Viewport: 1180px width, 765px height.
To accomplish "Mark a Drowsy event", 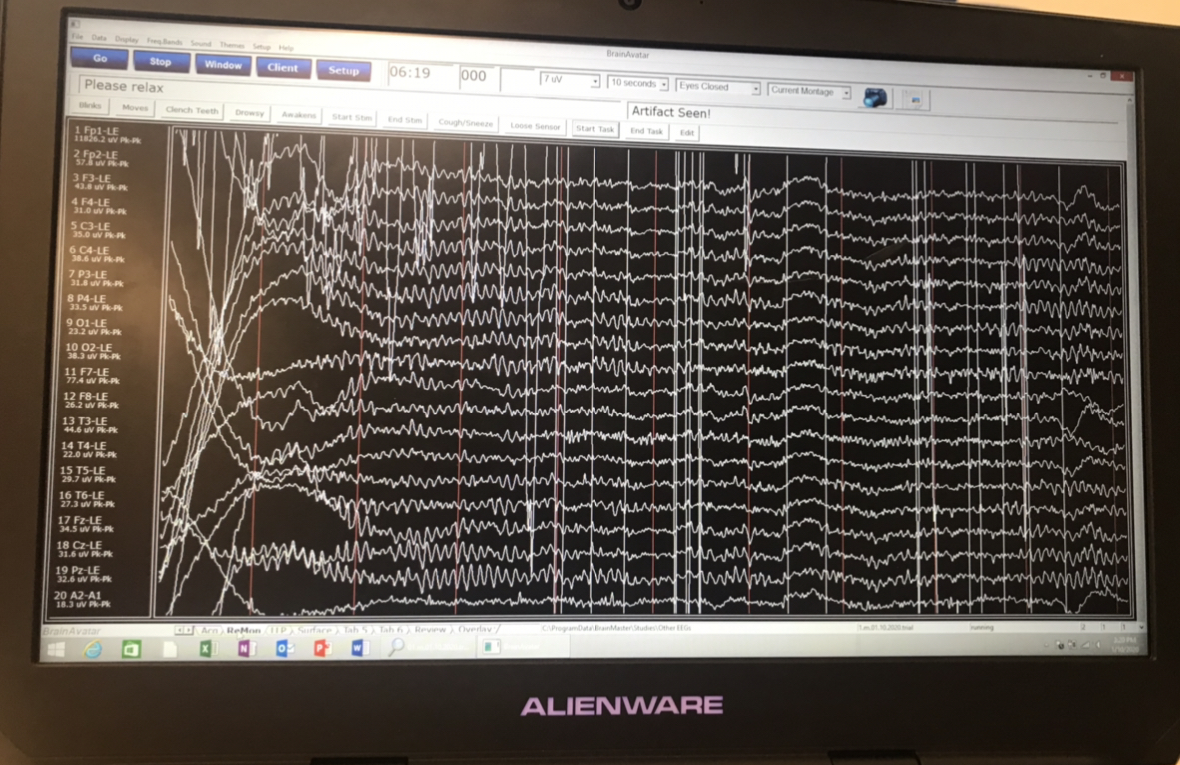I will pos(249,113).
